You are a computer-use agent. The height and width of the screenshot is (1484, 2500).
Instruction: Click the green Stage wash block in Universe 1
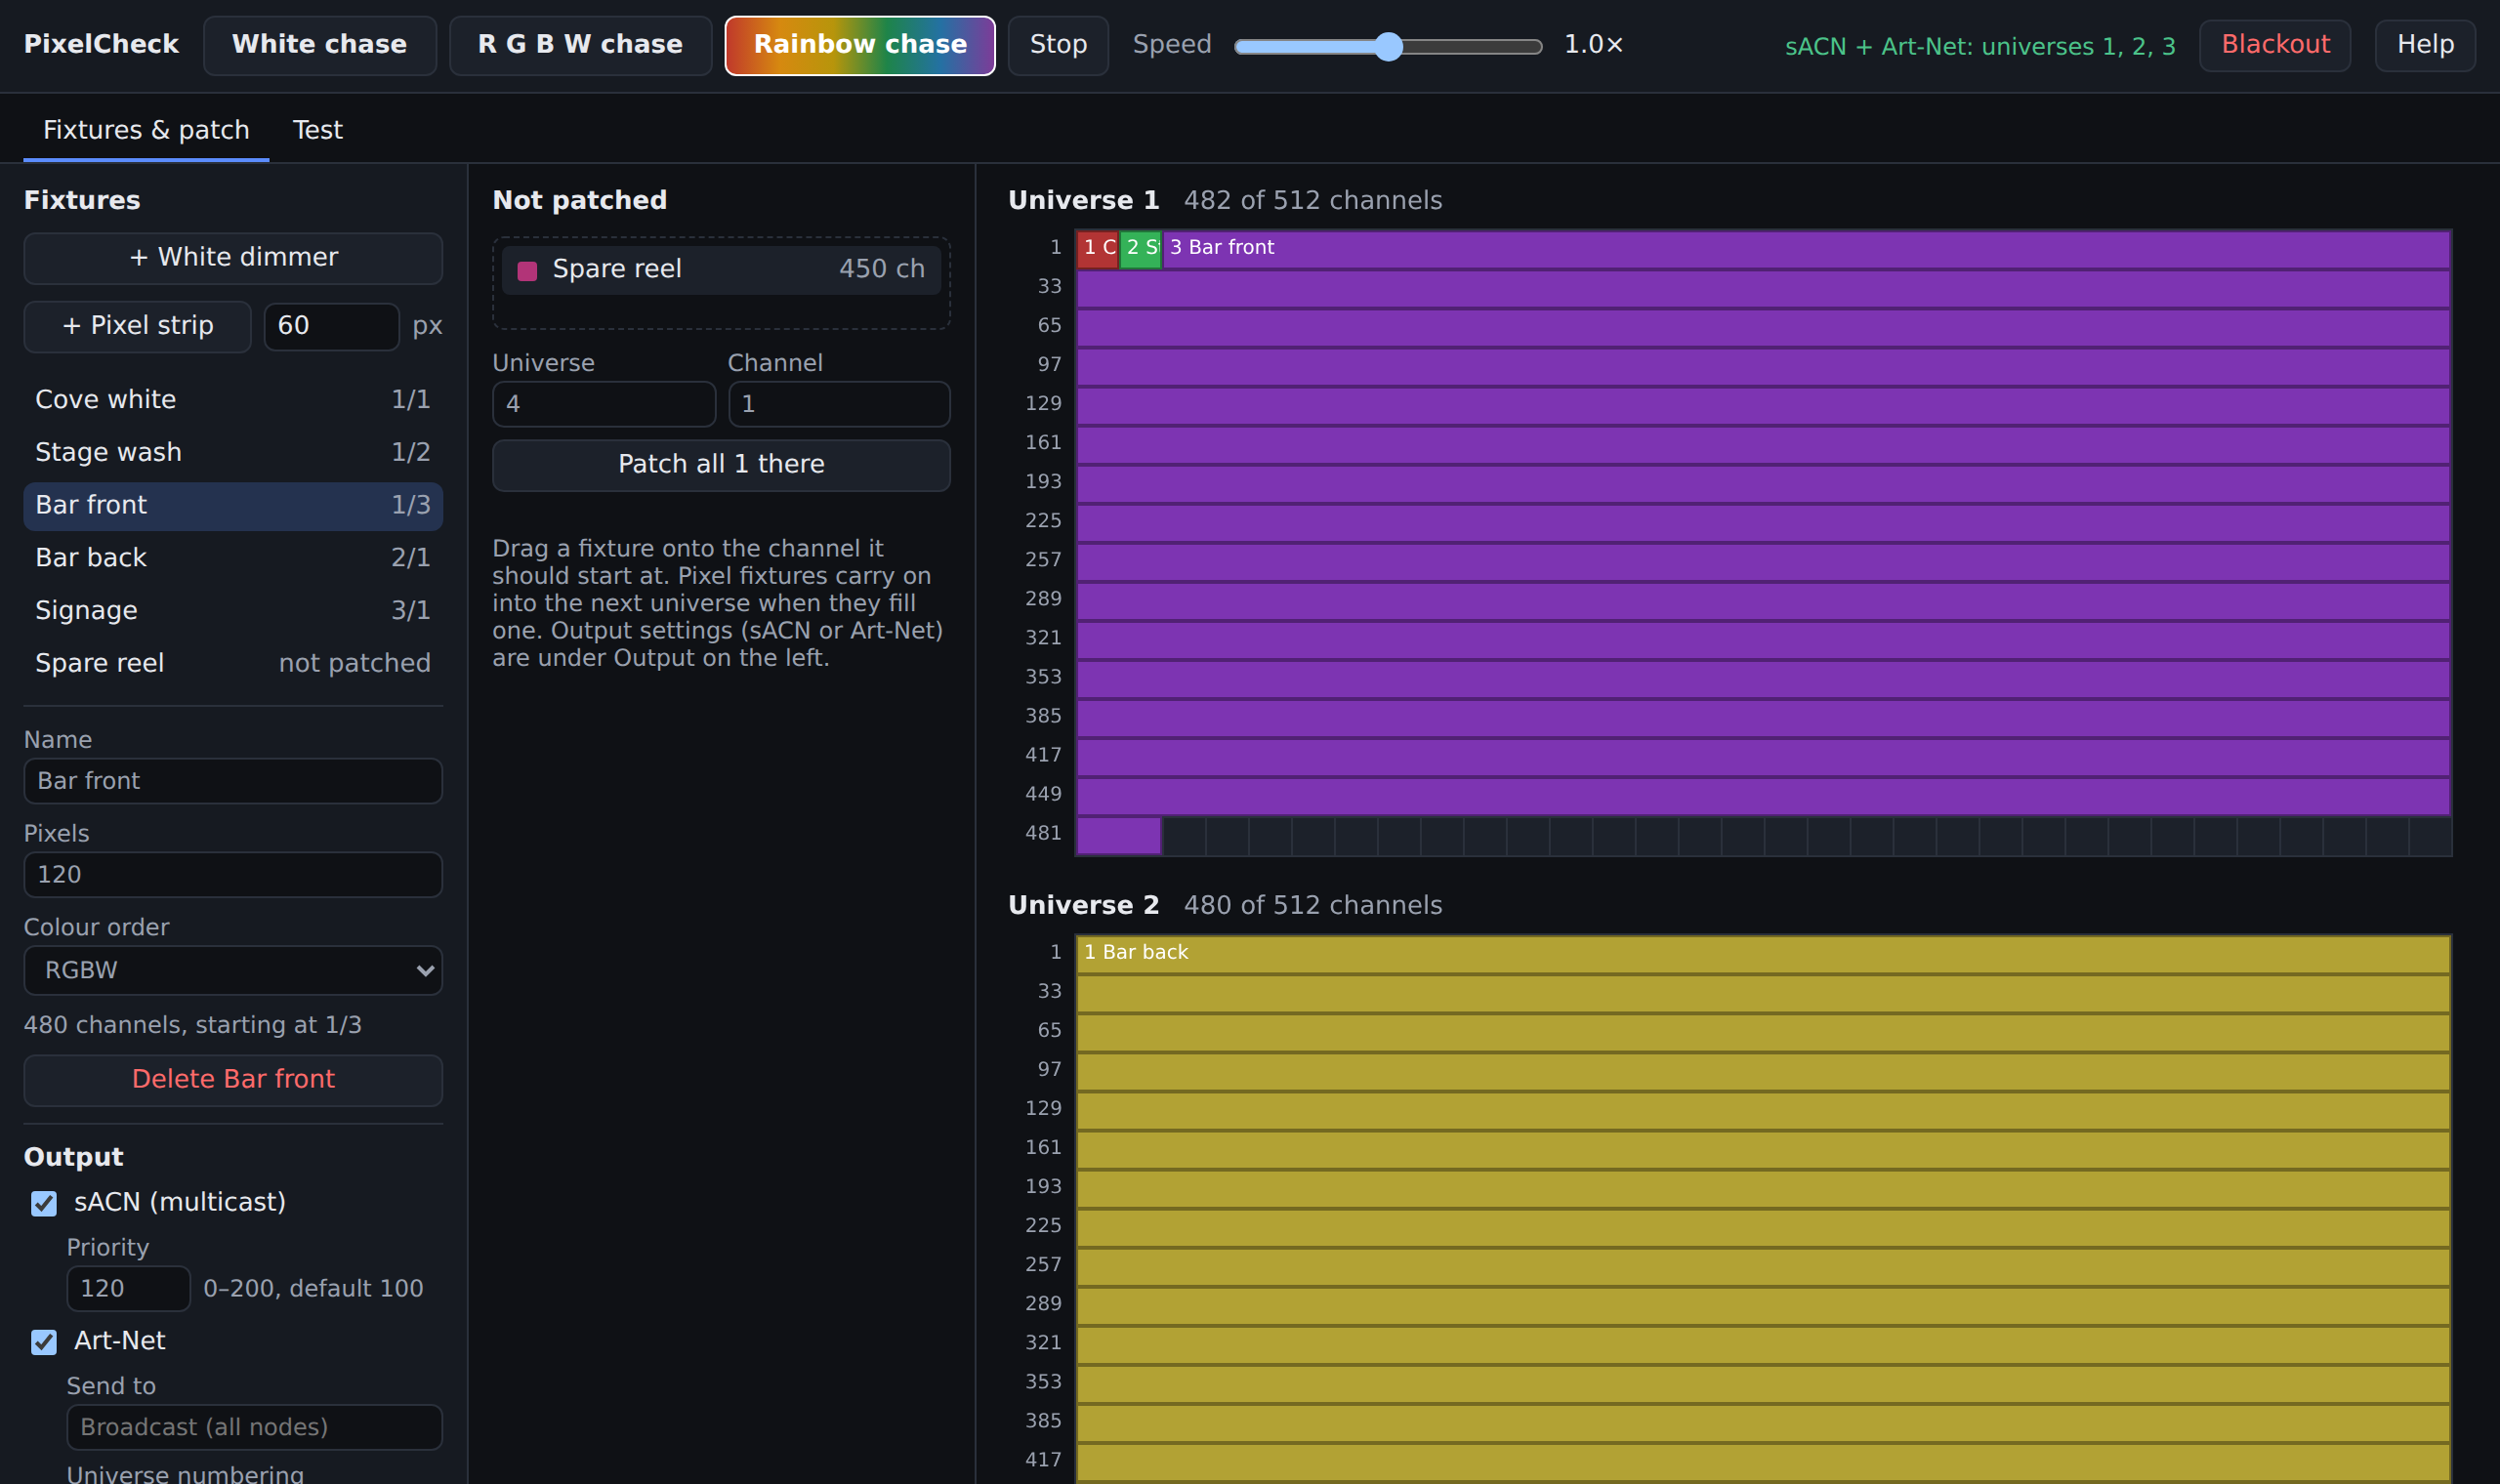tap(1140, 249)
